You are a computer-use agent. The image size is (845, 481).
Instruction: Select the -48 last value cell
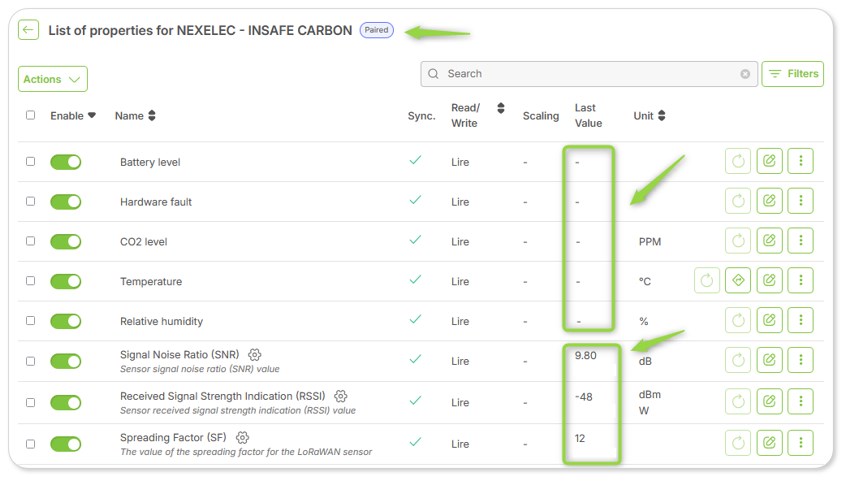click(x=584, y=397)
